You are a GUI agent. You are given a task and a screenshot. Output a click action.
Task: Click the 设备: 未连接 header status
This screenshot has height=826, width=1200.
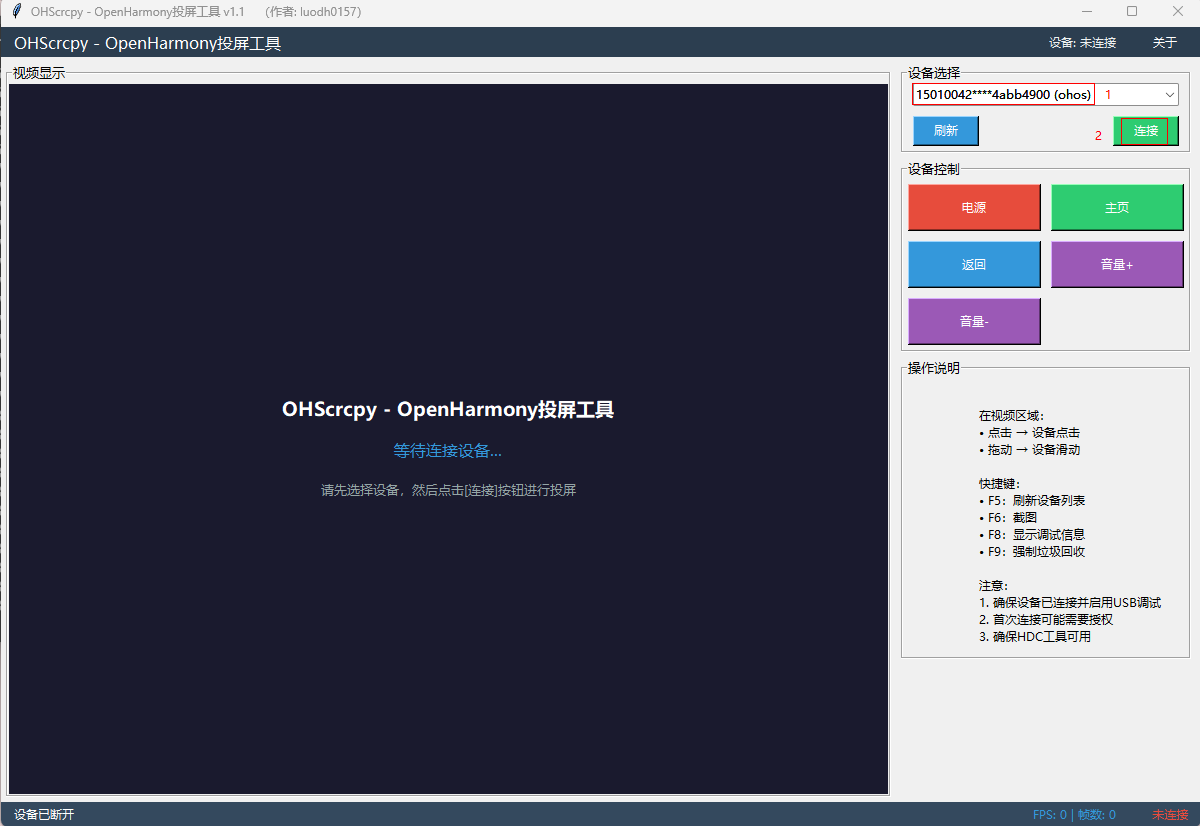(1082, 43)
